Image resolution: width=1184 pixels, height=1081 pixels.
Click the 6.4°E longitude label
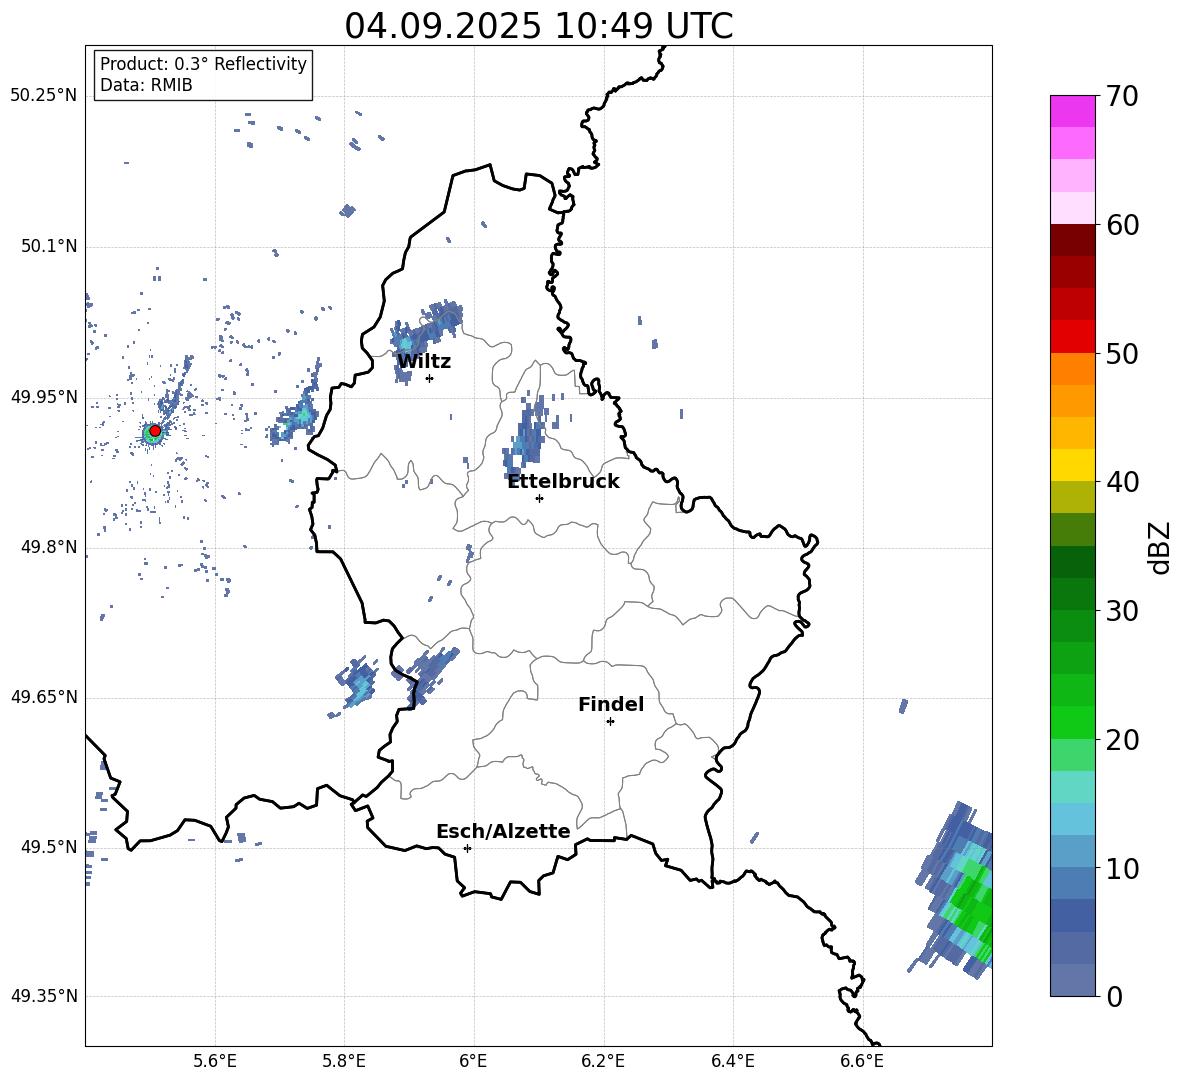(732, 1061)
